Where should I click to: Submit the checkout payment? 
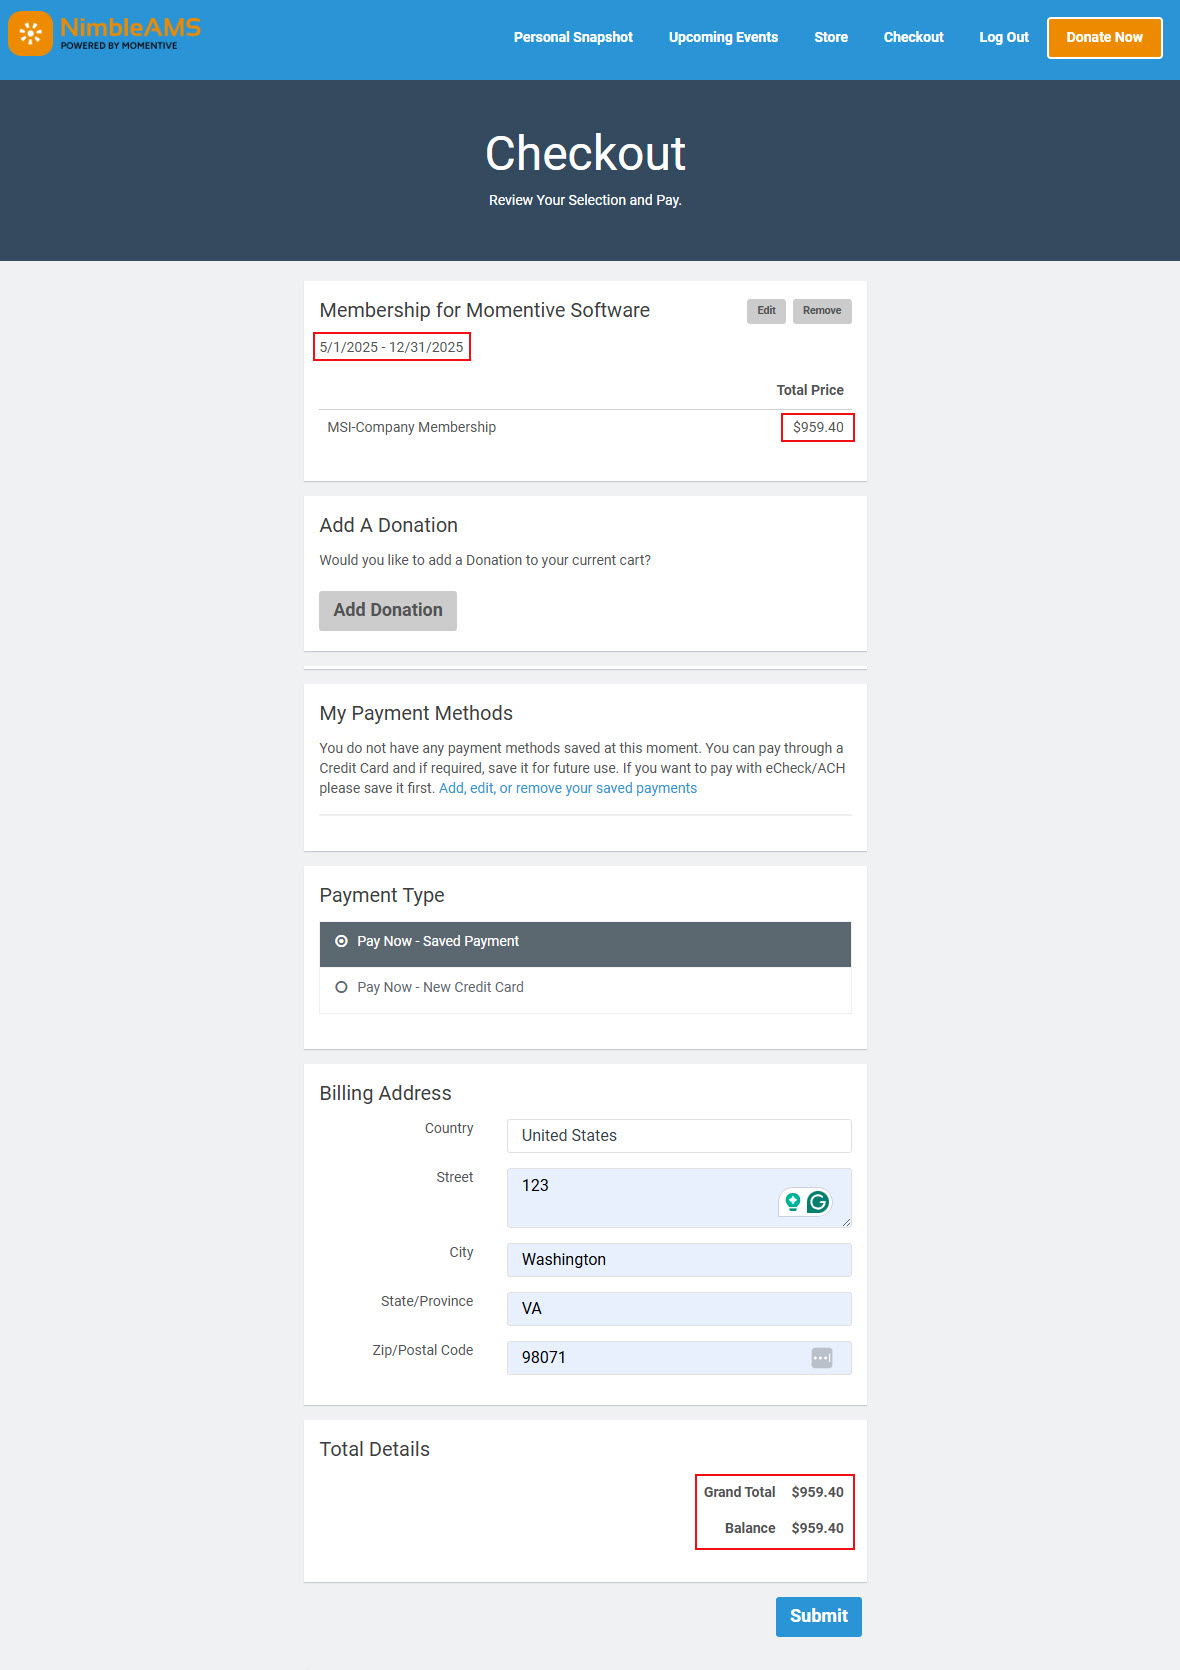point(818,1617)
